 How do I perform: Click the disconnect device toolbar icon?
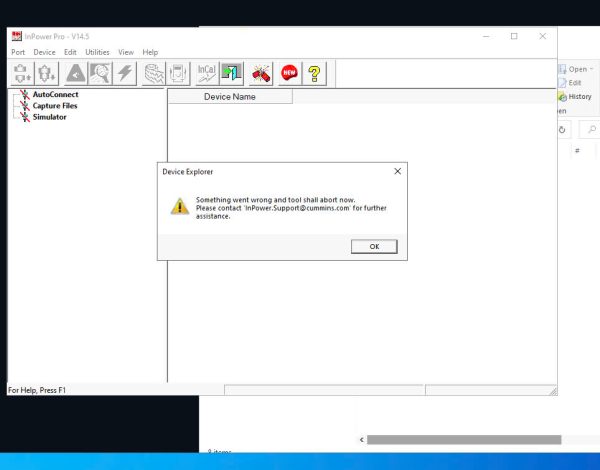47,73
